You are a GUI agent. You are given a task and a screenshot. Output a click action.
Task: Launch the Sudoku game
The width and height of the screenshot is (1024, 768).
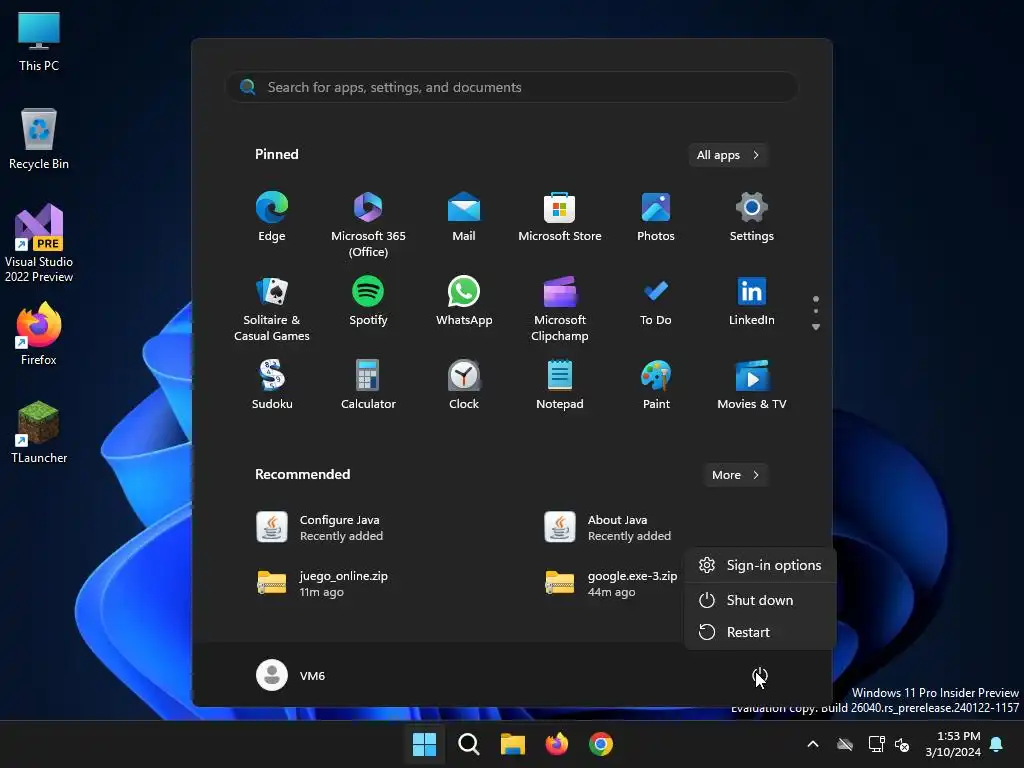(272, 385)
